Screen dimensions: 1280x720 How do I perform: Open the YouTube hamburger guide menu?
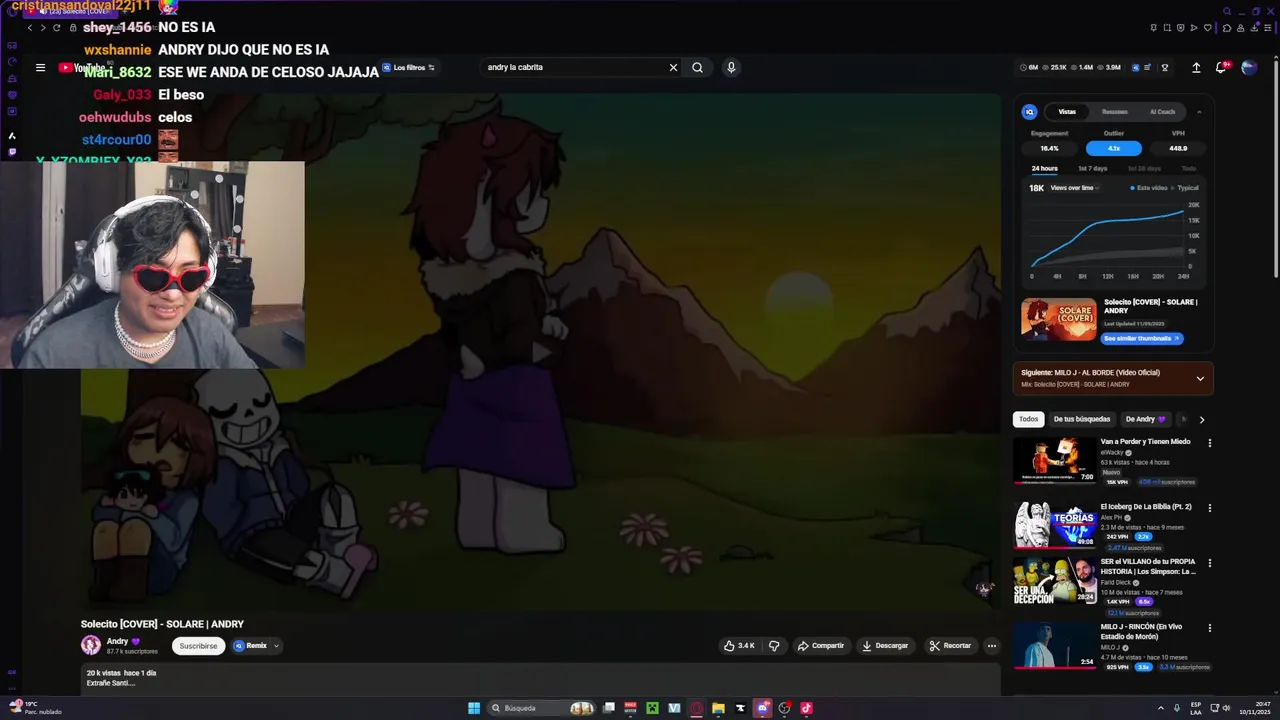click(40, 68)
